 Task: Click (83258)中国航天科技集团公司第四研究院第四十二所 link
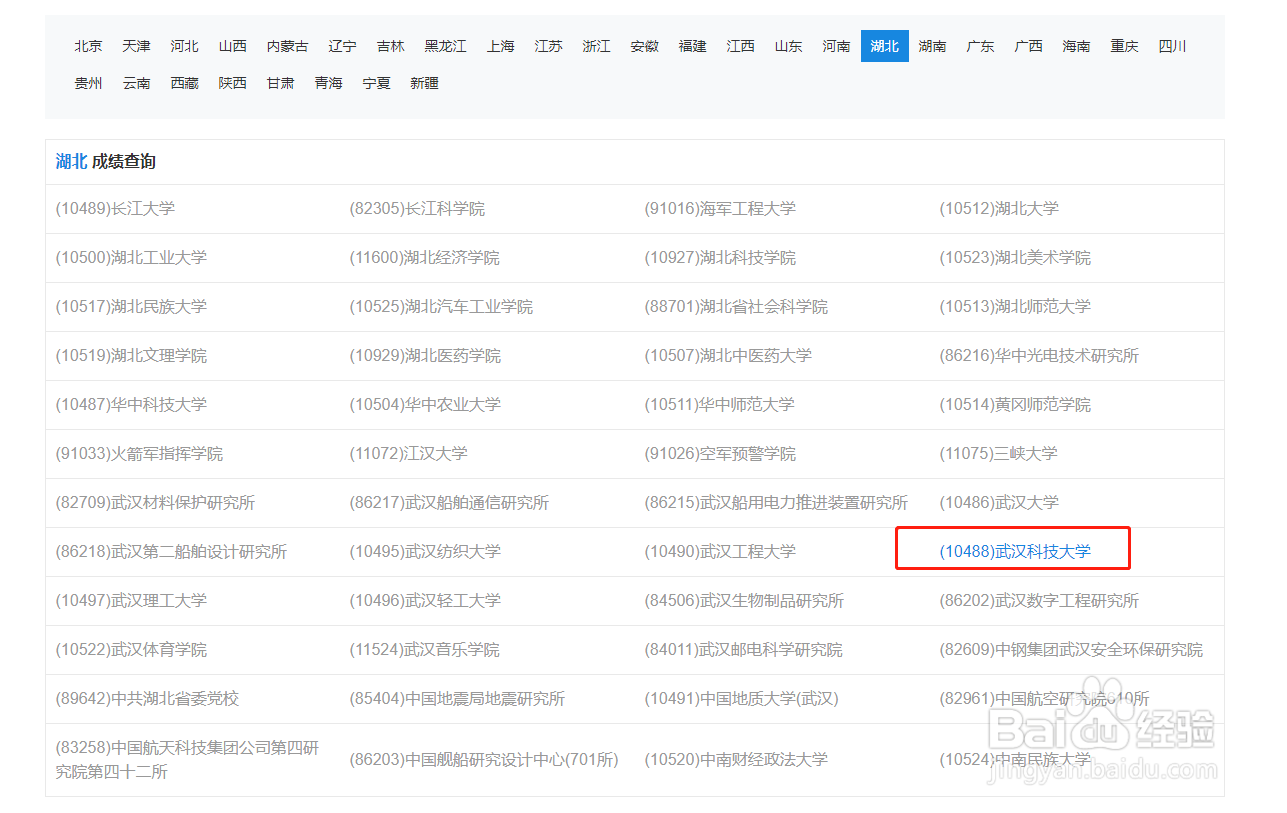[x=187, y=760]
